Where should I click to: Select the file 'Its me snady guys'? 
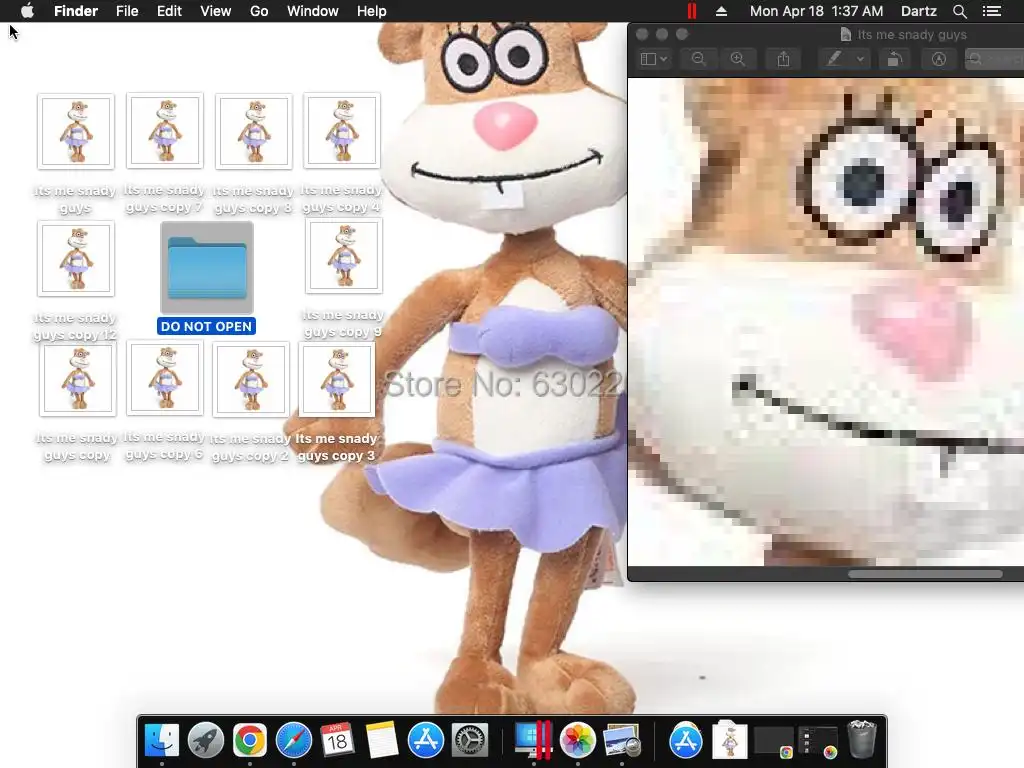tap(76, 131)
